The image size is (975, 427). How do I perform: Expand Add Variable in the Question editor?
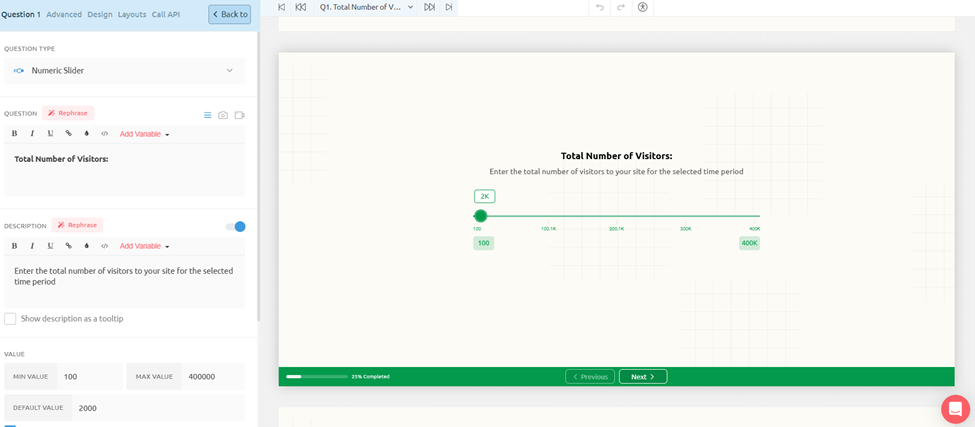[x=144, y=134]
